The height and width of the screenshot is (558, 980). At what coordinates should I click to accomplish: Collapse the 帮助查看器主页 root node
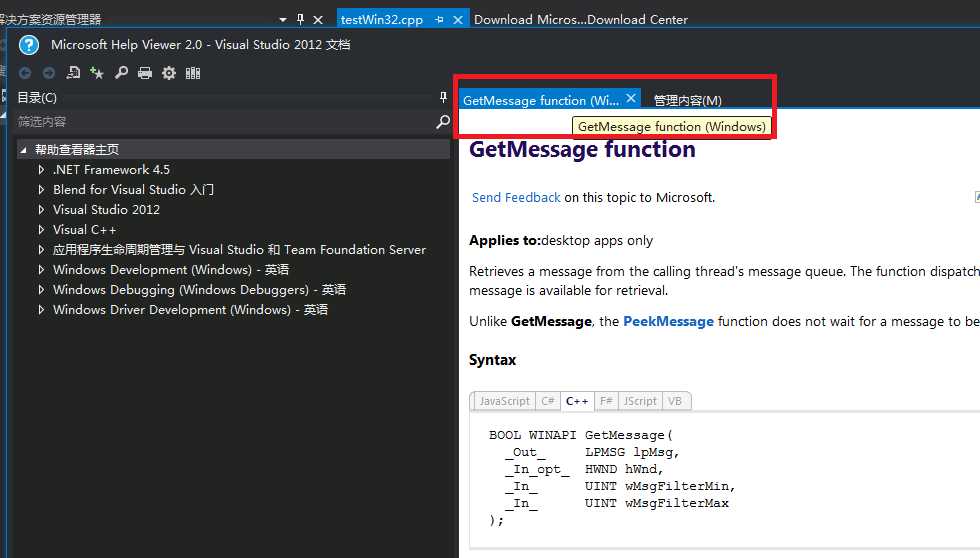click(x=23, y=150)
